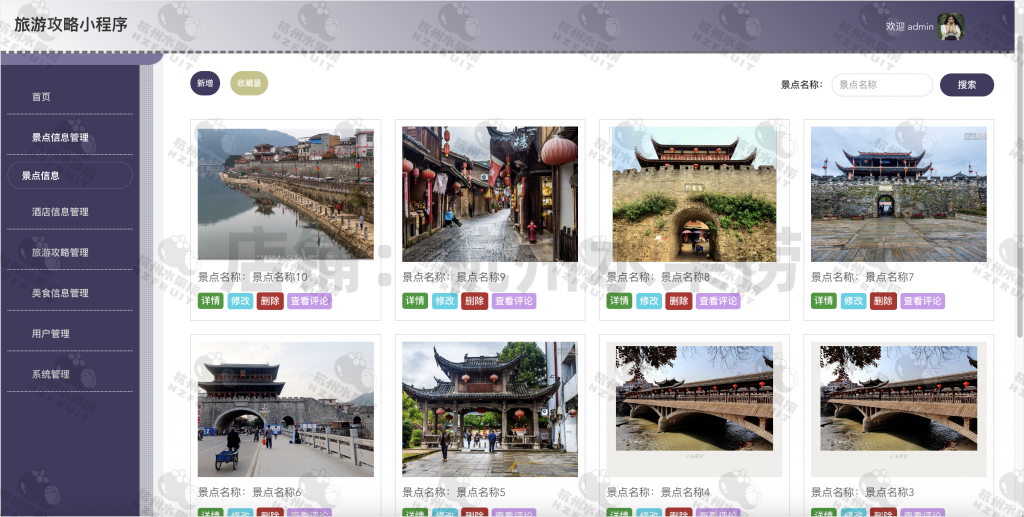Click the 搜索 button

[967, 85]
